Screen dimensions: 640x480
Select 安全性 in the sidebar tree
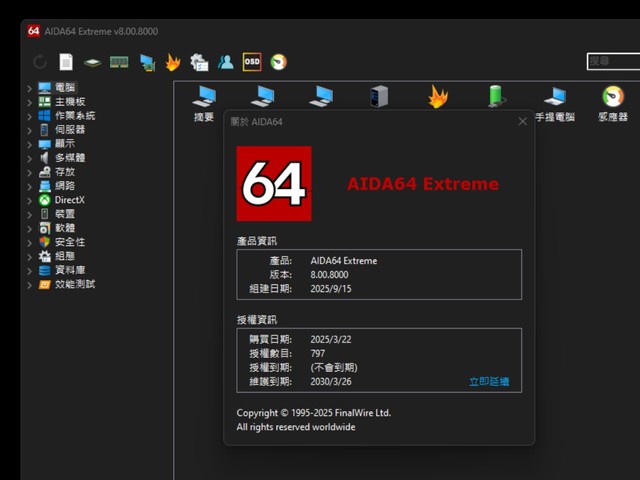click(x=70, y=242)
